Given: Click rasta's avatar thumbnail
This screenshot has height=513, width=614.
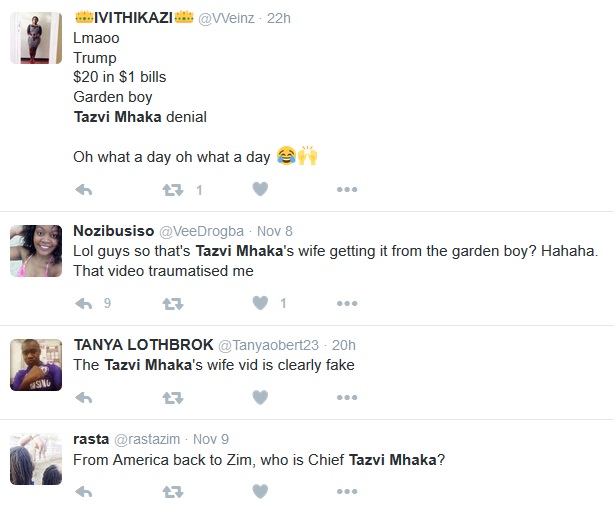Looking at the screenshot, I should coord(36,459).
